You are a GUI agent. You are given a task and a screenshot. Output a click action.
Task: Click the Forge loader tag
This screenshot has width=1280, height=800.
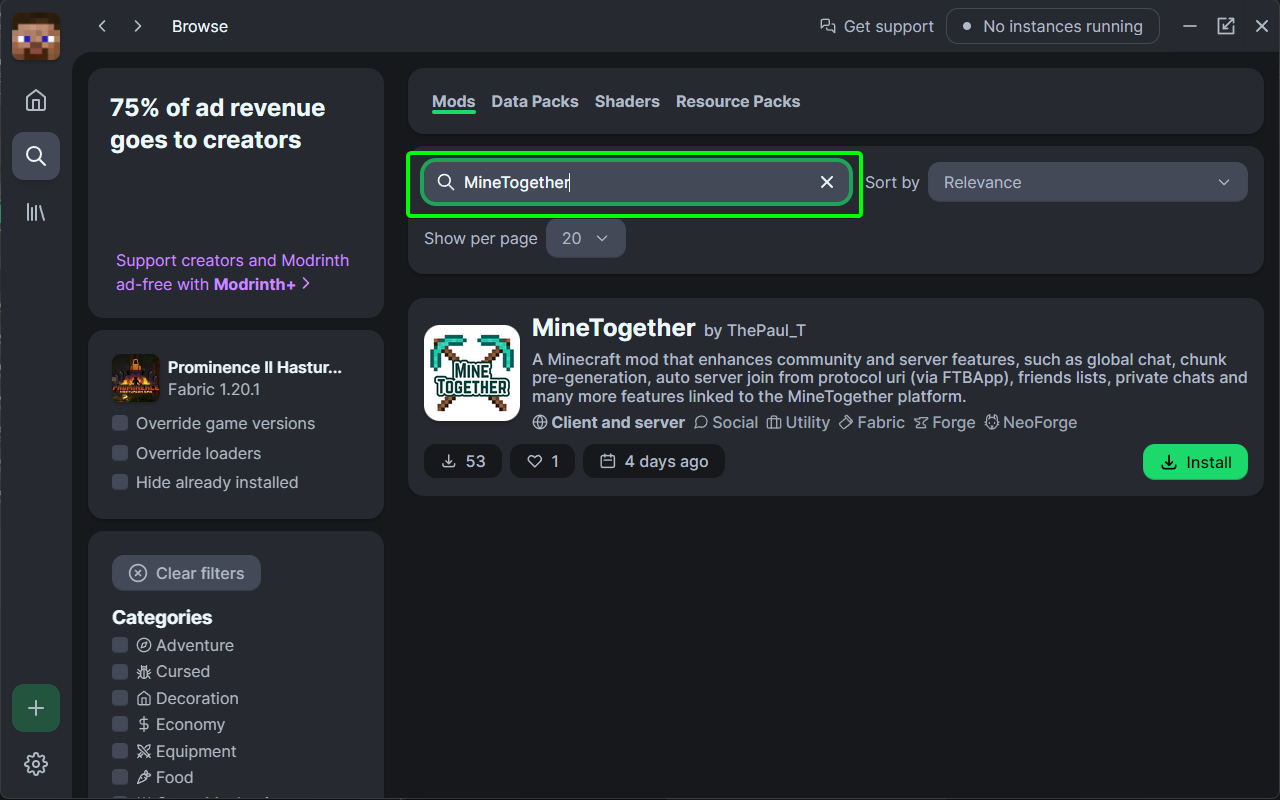coord(944,422)
